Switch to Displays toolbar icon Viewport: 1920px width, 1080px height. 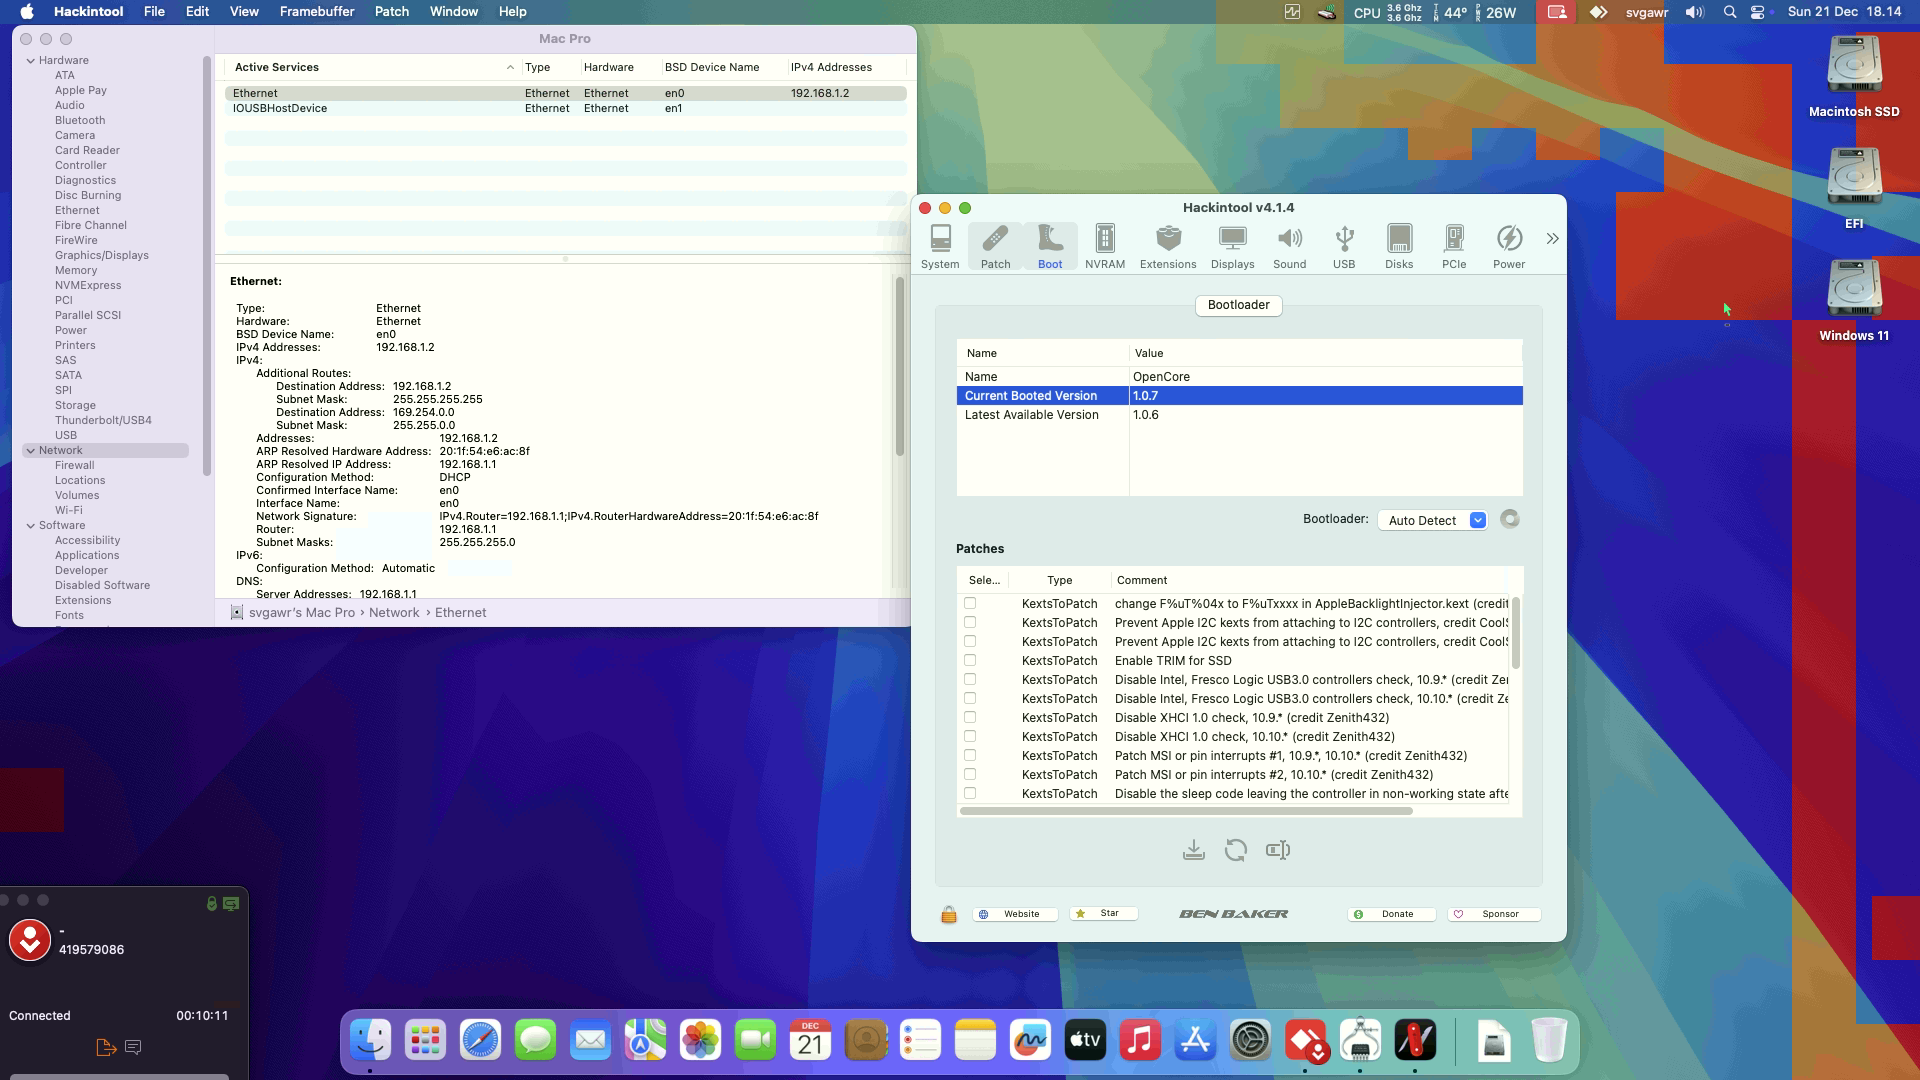[x=1232, y=246]
